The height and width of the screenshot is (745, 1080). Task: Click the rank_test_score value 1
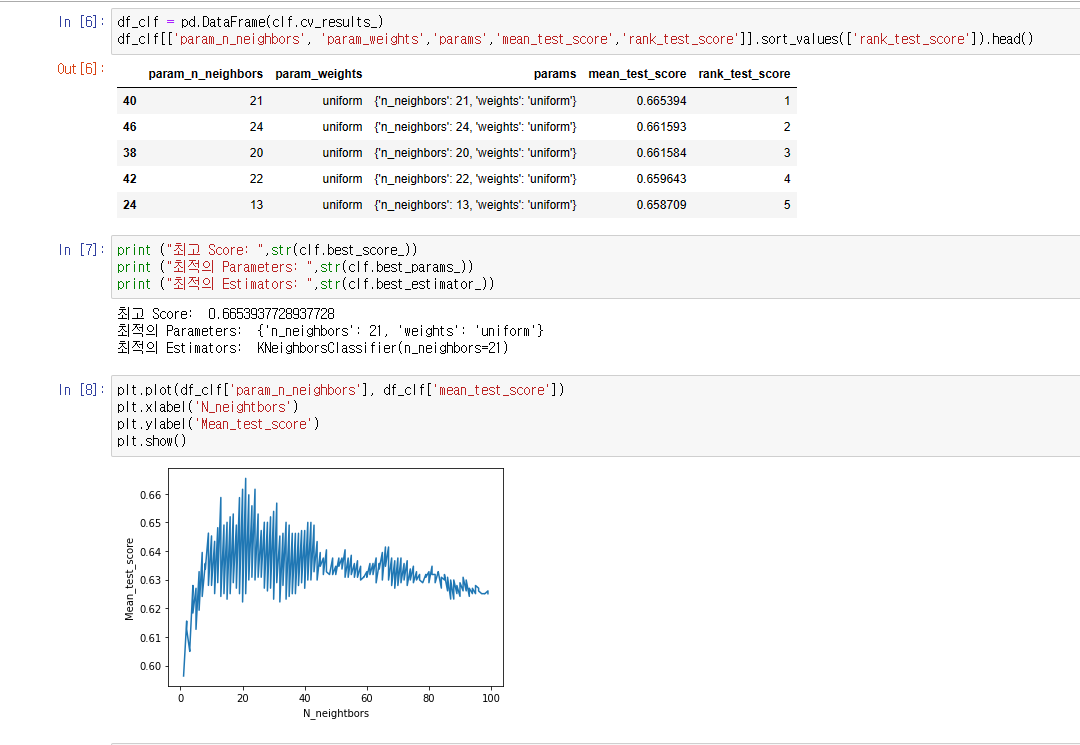(787, 101)
